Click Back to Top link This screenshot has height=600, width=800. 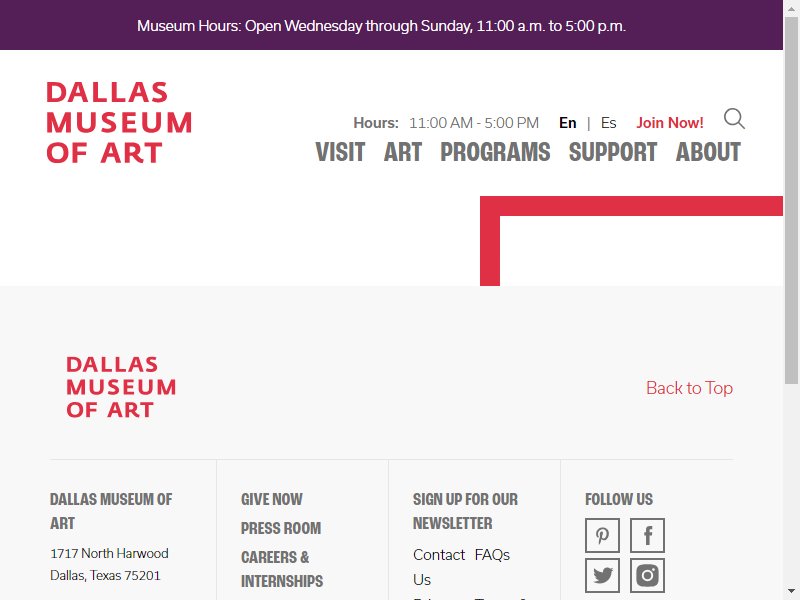click(689, 388)
